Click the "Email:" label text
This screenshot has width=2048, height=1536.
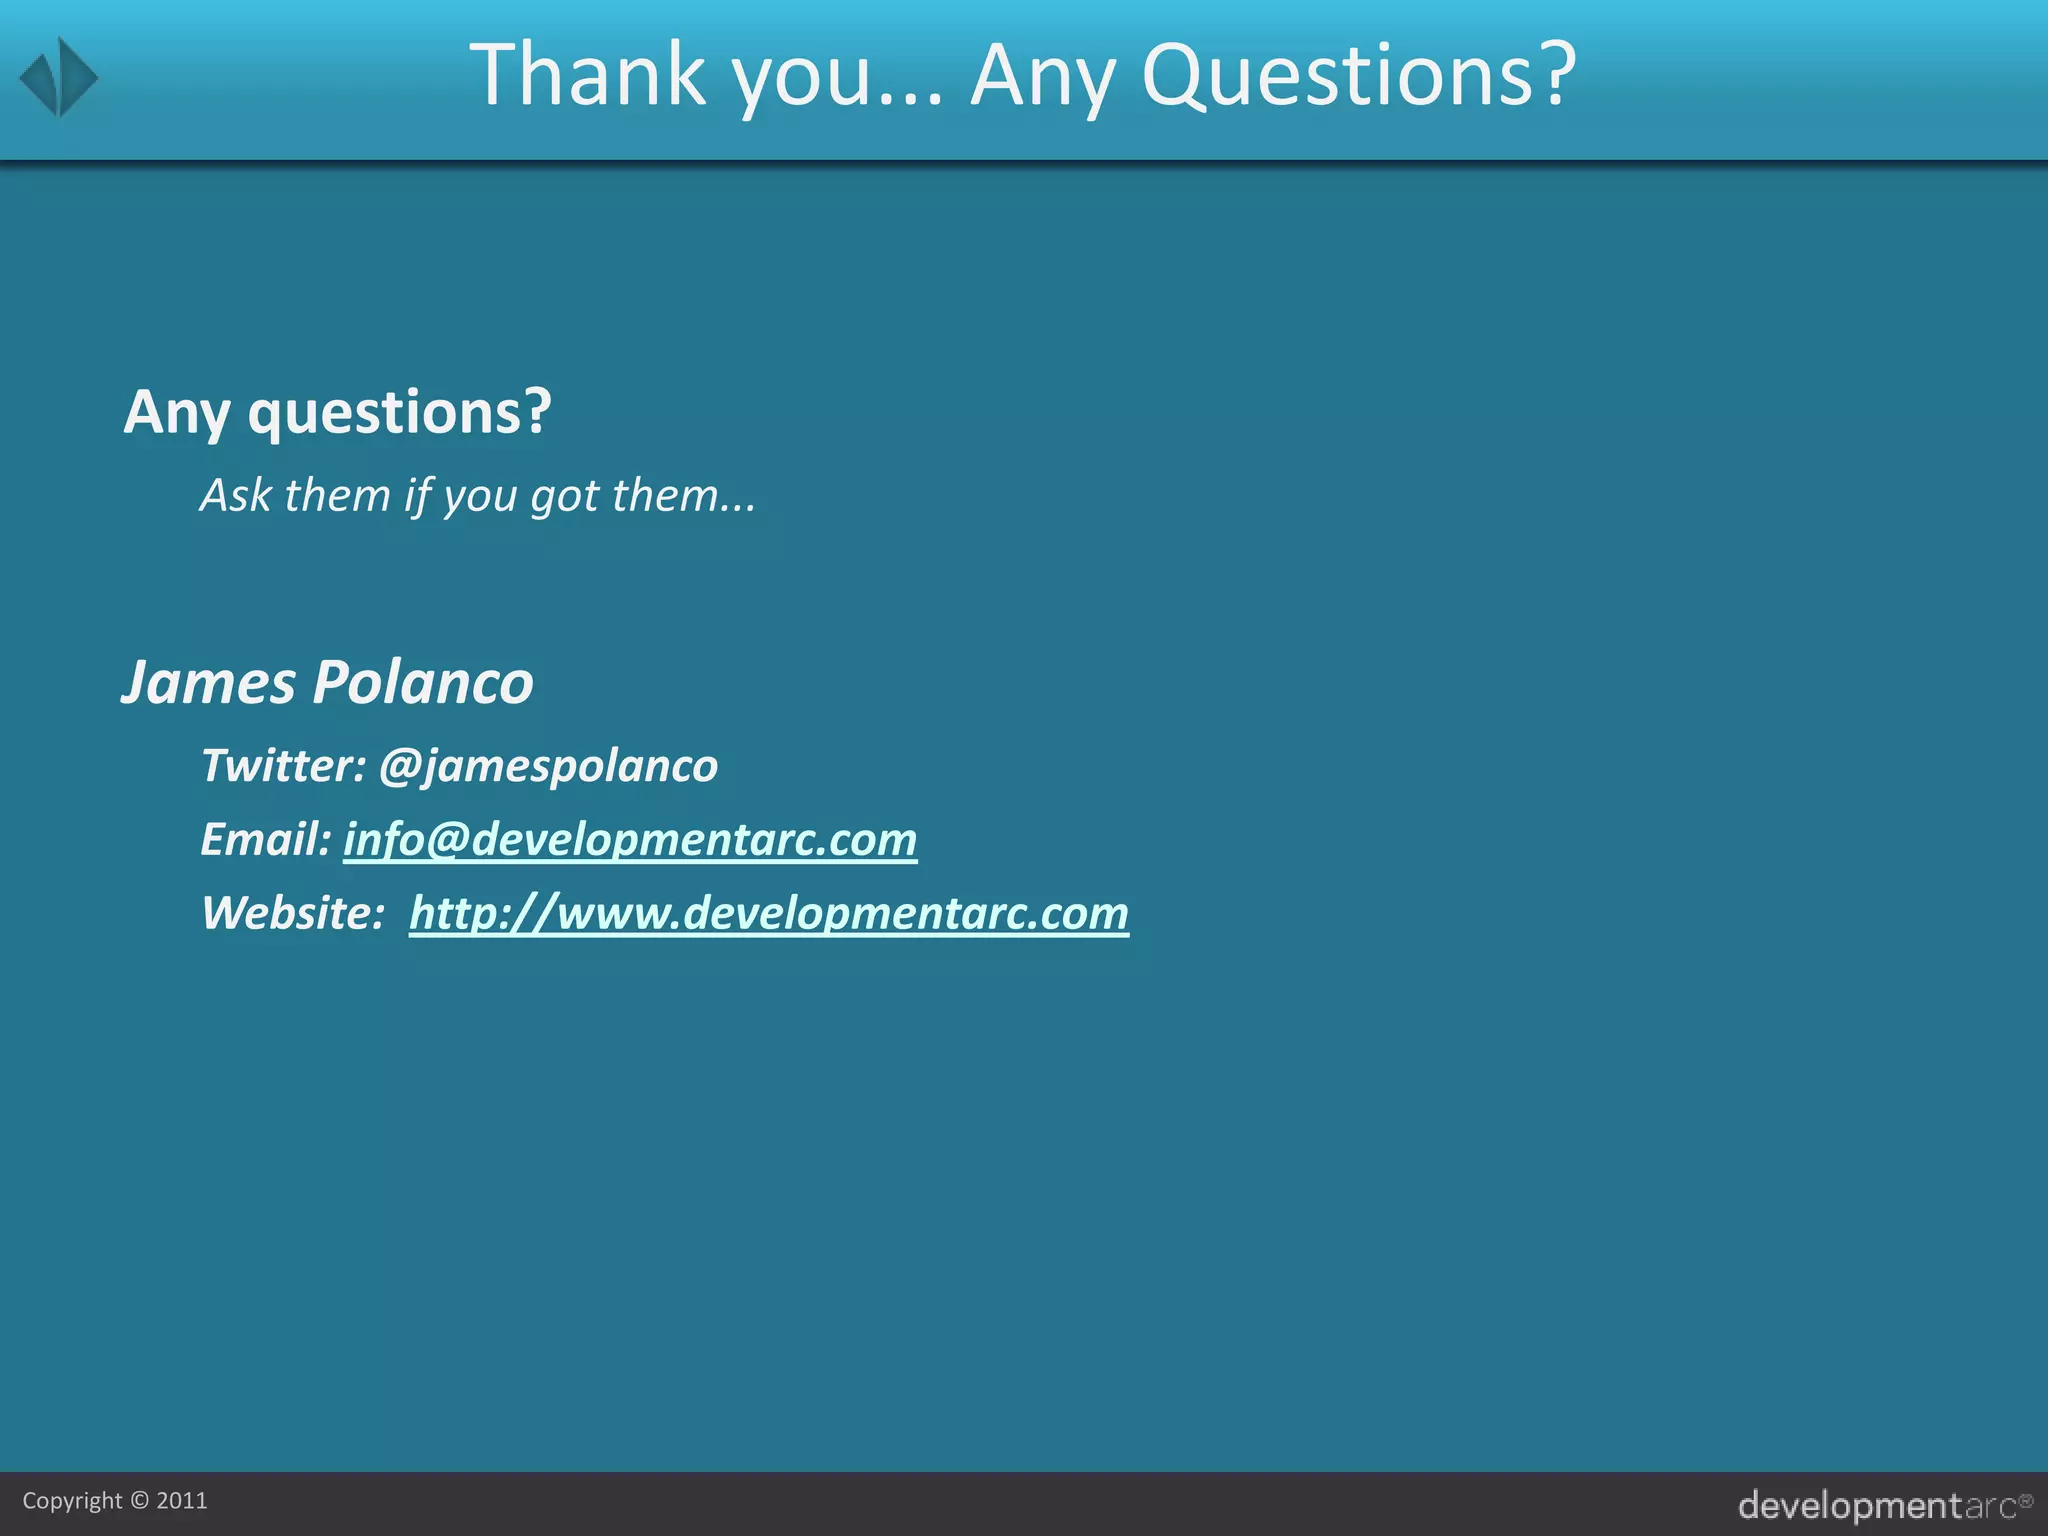[265, 839]
